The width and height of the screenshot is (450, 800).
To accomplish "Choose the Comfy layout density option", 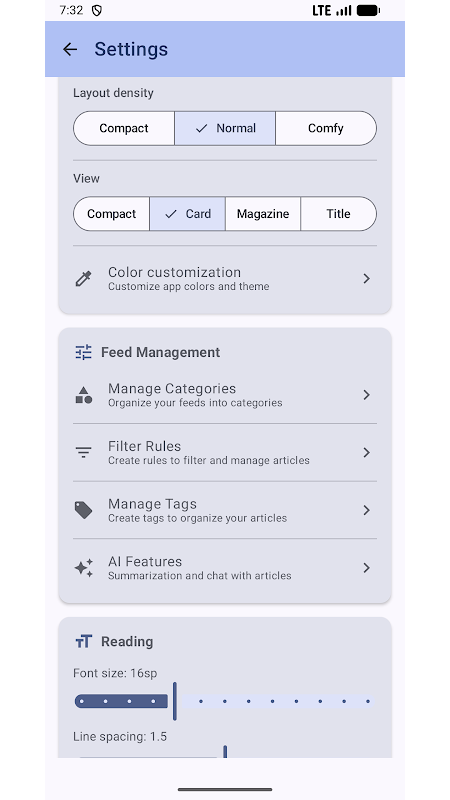I will (326, 128).
